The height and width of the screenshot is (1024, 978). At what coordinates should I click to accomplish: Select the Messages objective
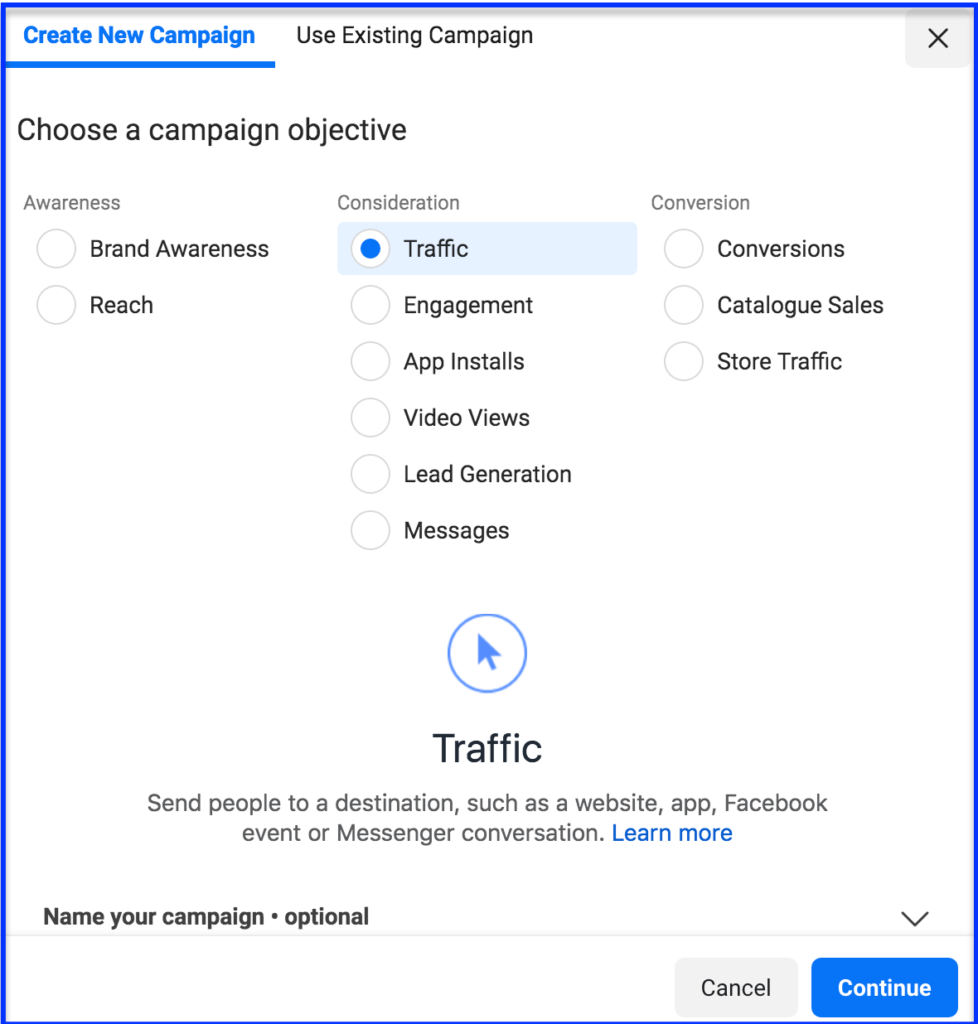[x=371, y=530]
